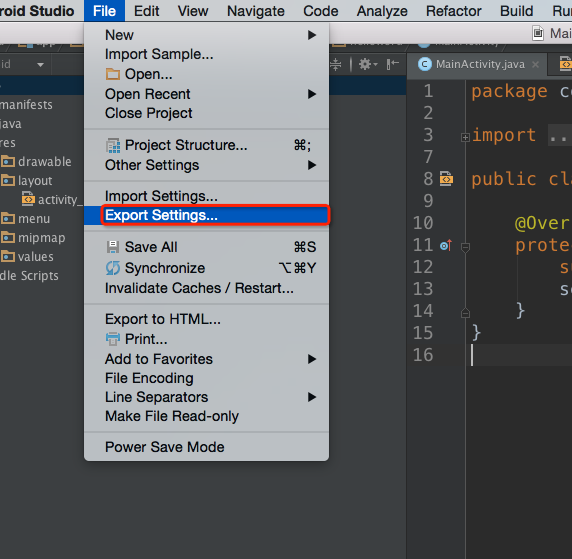This screenshot has height=559, width=572.
Task: Expand the folded import block on line 3
Action: tap(465, 138)
